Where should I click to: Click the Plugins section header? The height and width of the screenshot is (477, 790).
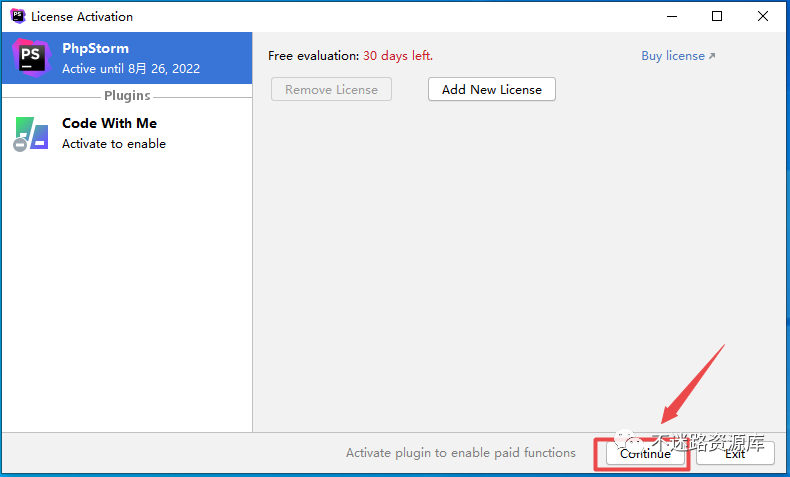click(127, 96)
